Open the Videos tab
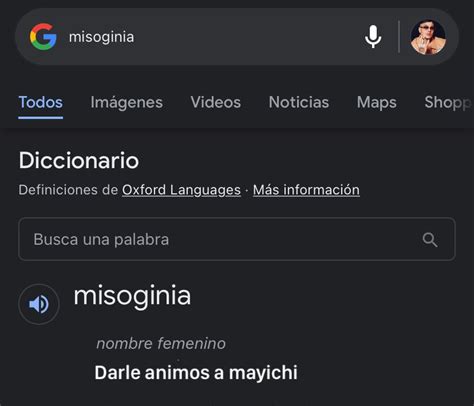This screenshot has width=474, height=406. coord(216,102)
